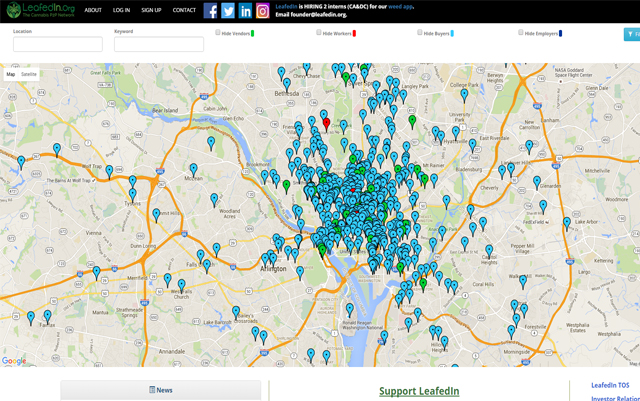
Task: Enable the Hide Vendors checkbox
Action: coord(219,33)
